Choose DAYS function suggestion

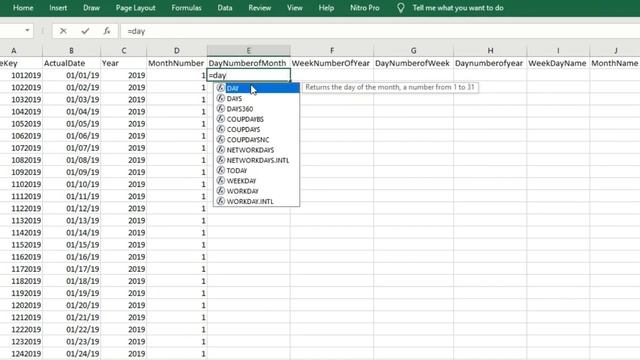point(257,98)
